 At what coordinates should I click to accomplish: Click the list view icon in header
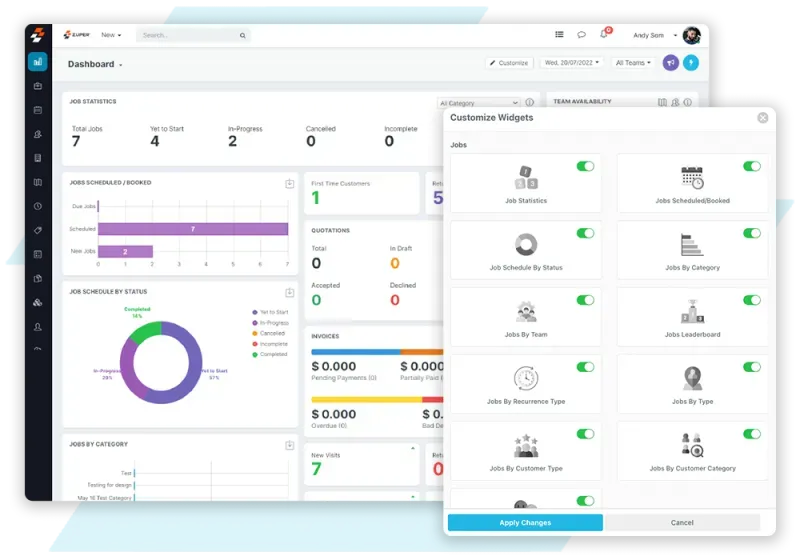(559, 35)
